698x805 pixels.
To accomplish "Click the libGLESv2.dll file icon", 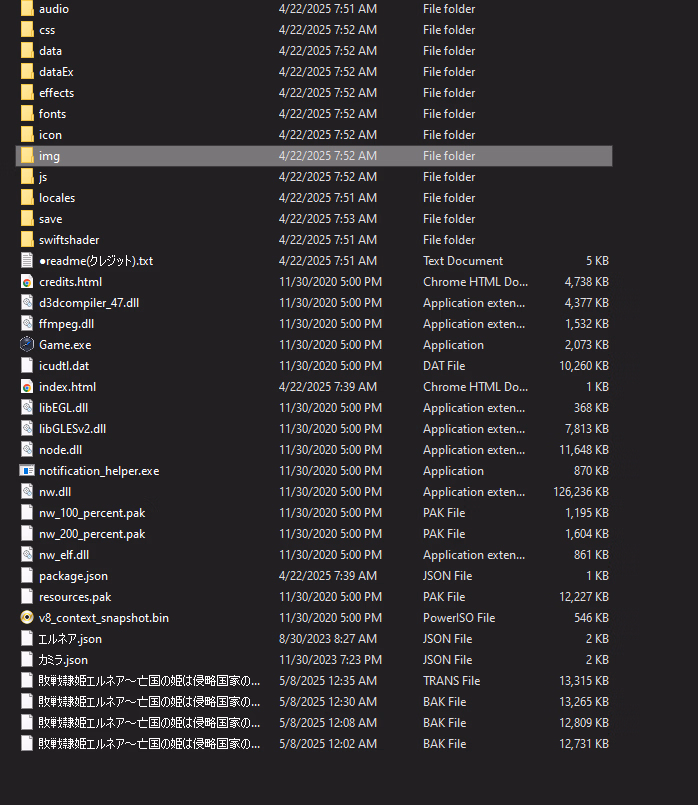I will (x=27, y=429).
